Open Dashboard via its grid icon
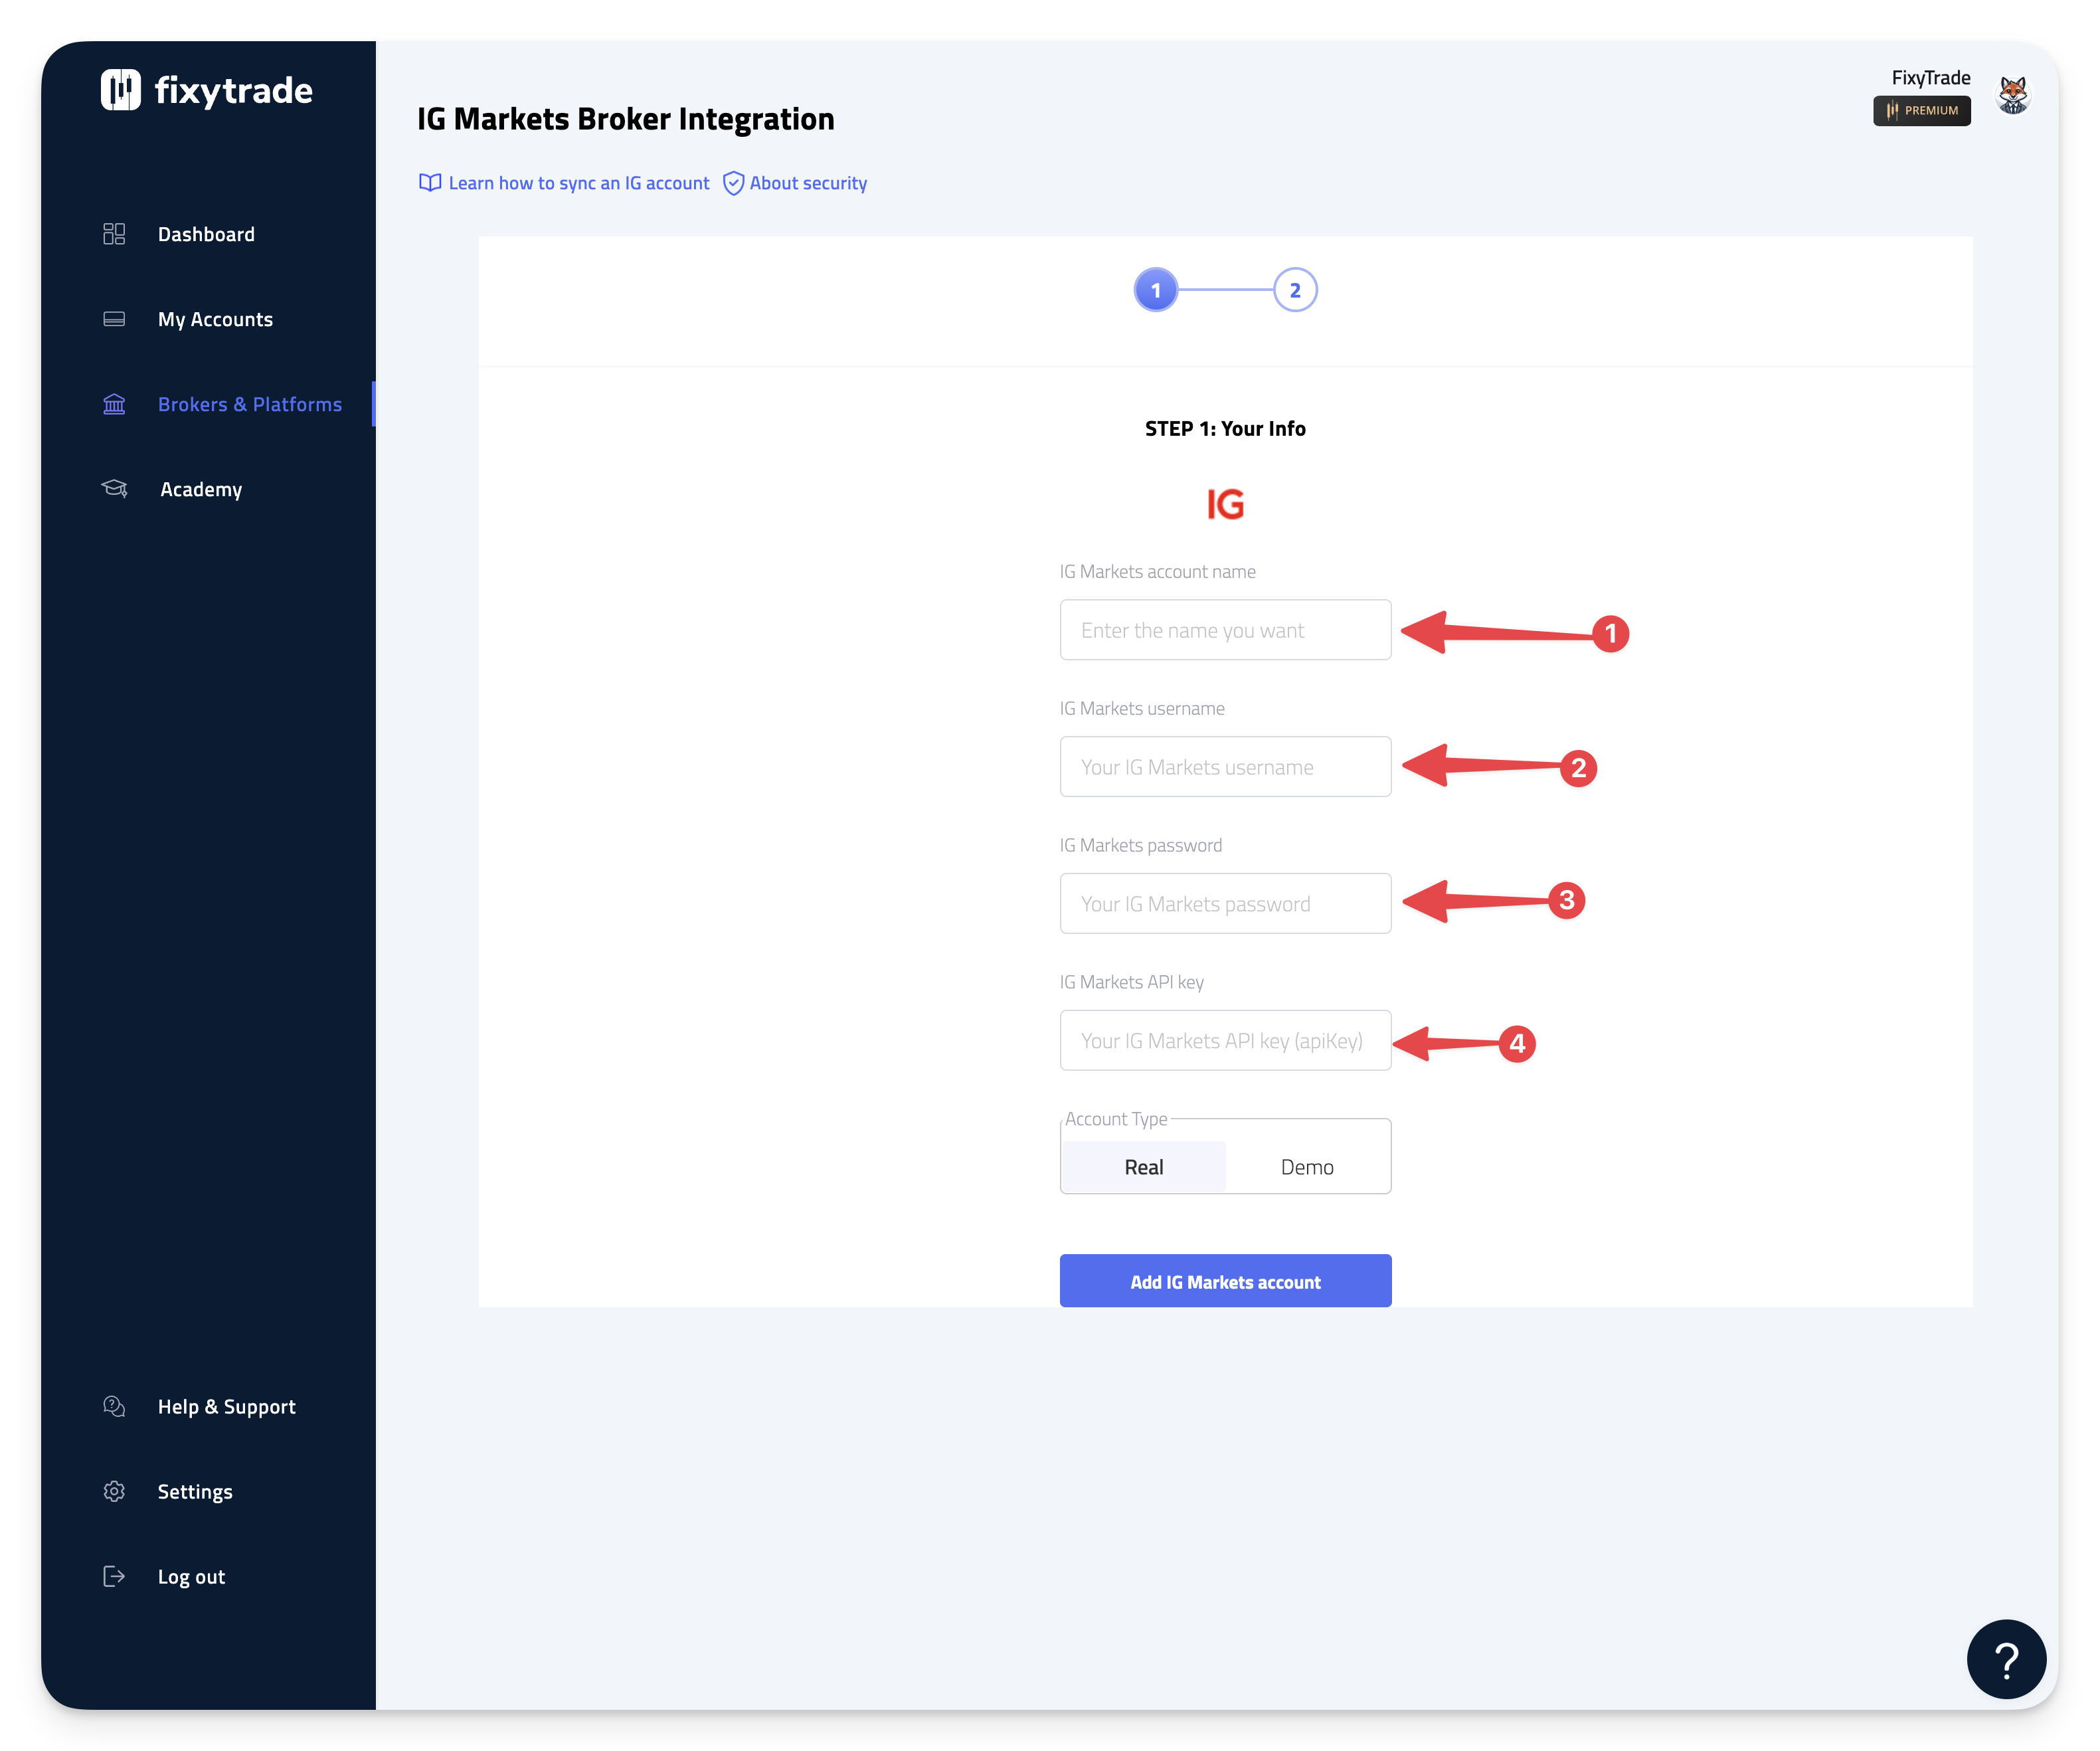This screenshot has width=2100, height=1751. pos(114,234)
